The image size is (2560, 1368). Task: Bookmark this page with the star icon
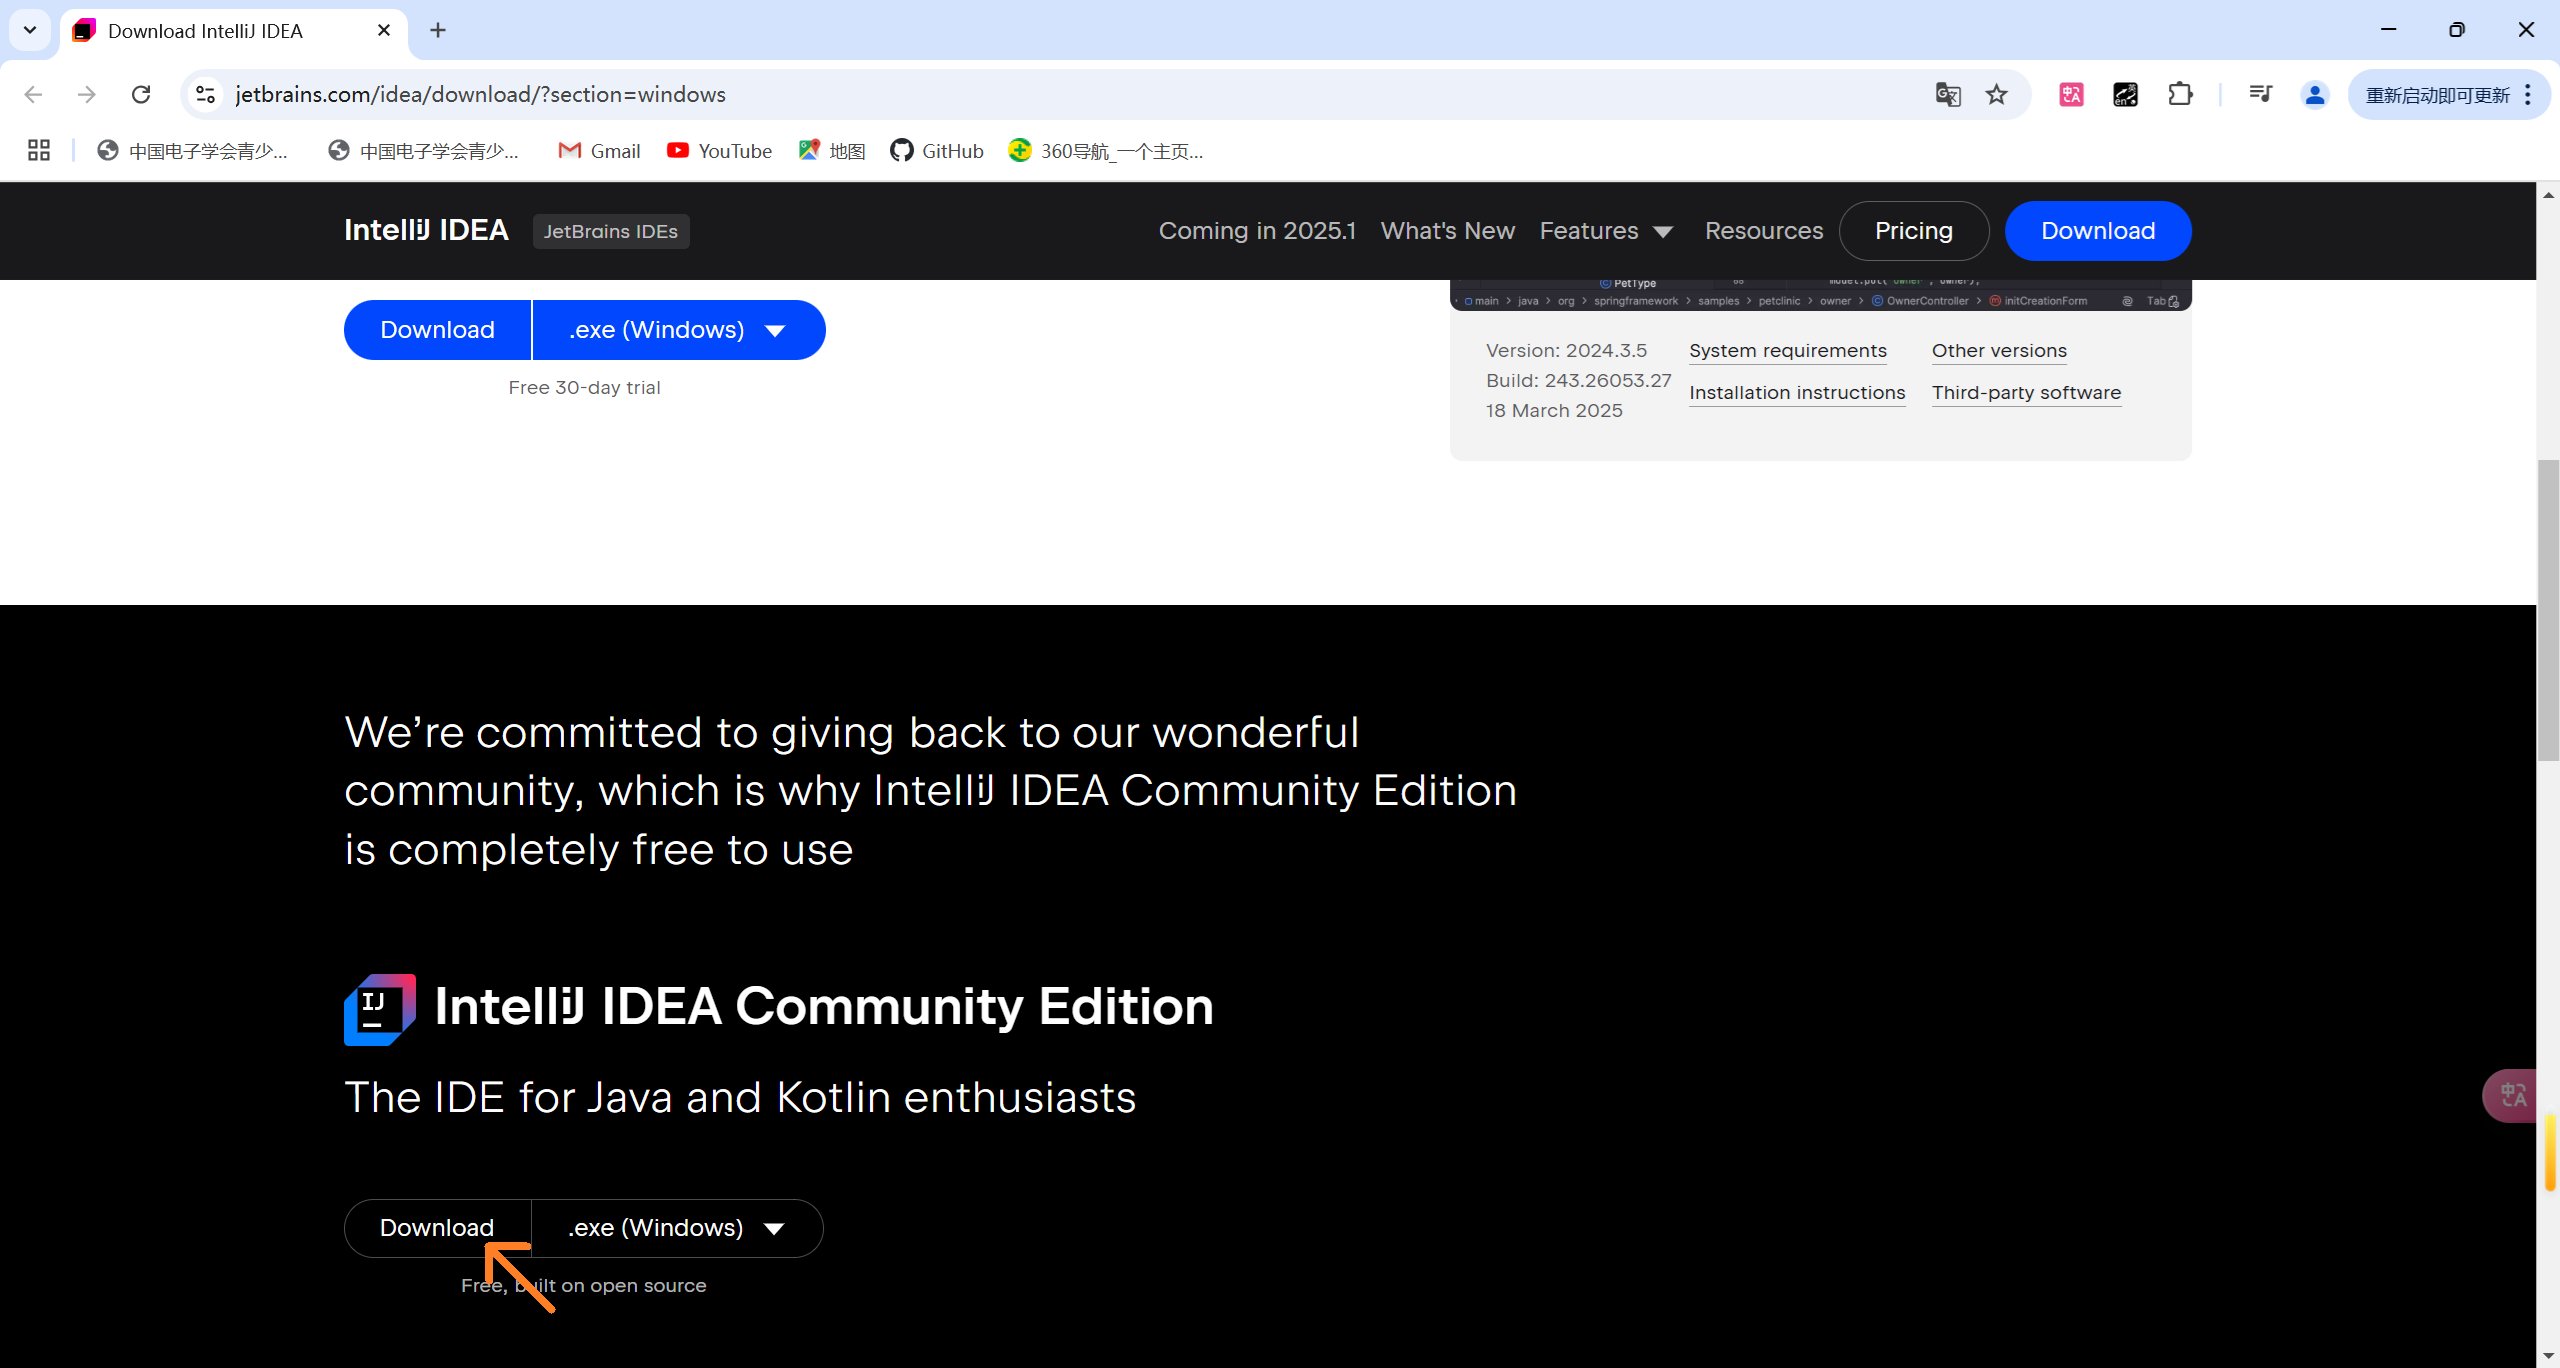pyautogui.click(x=1997, y=95)
